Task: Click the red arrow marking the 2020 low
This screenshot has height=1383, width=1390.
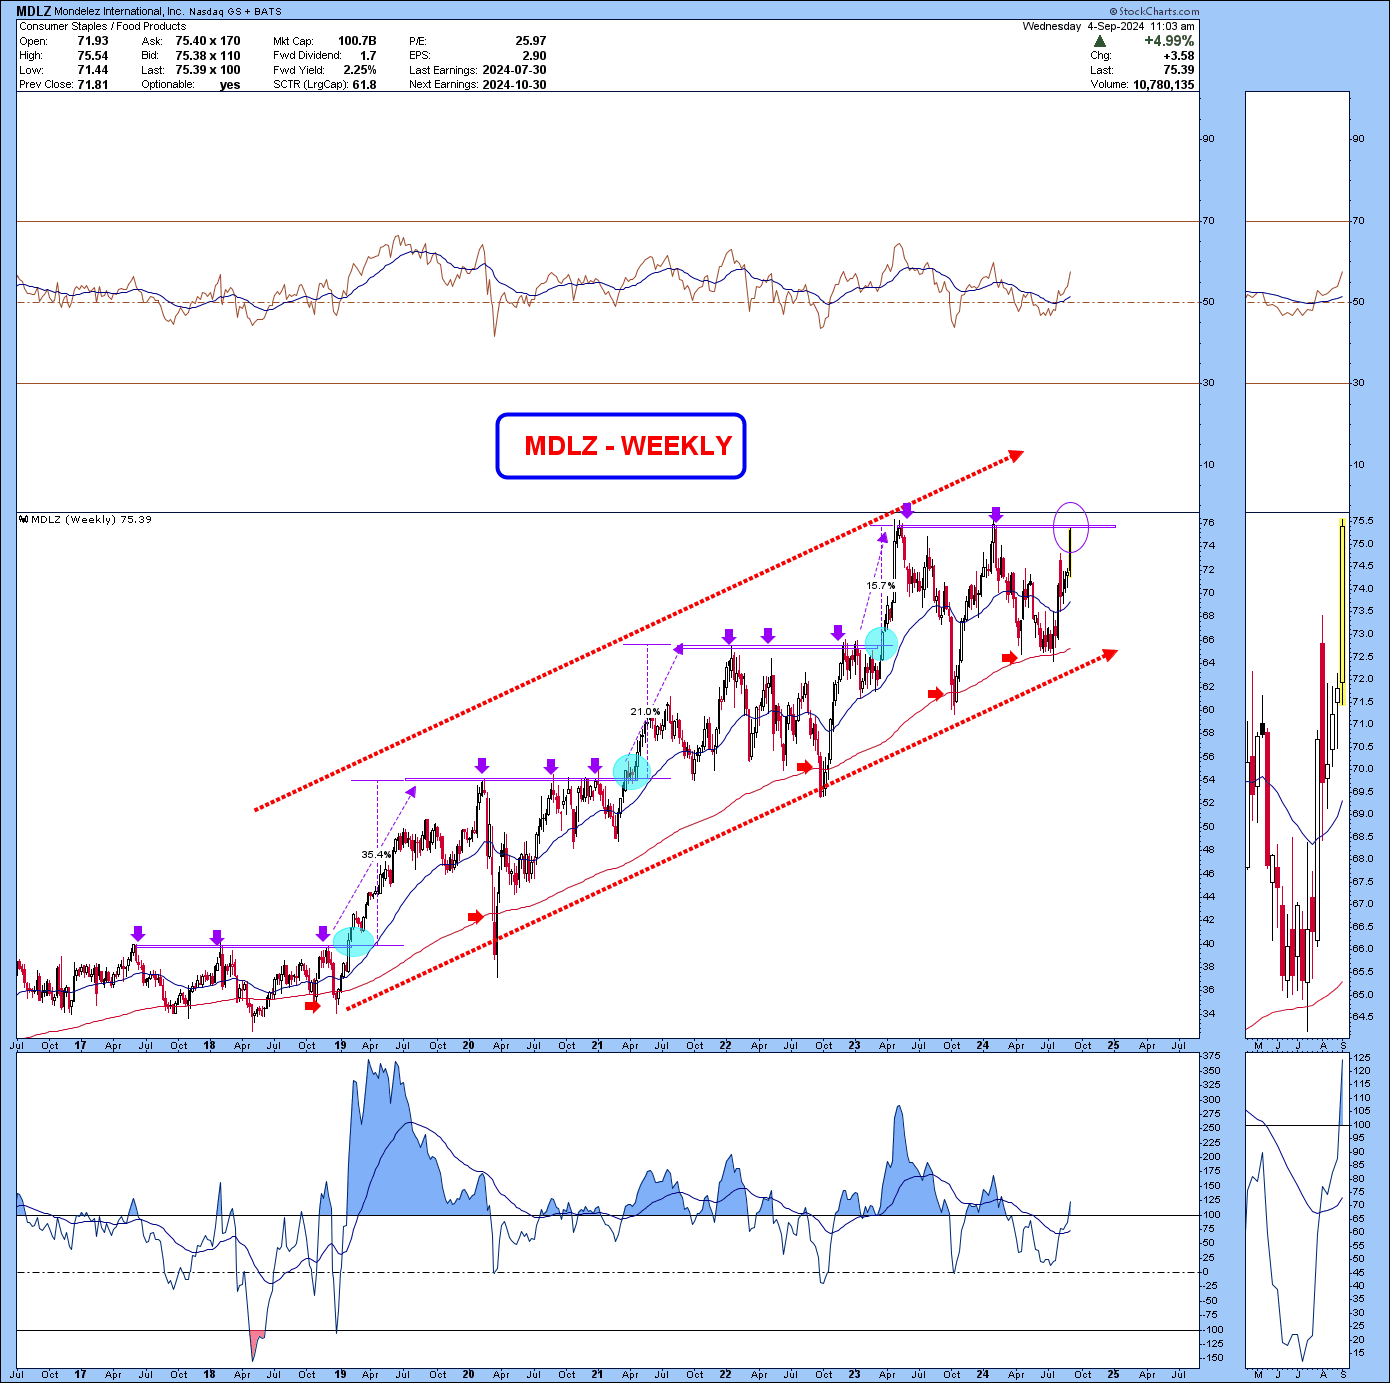Action: click(x=476, y=916)
